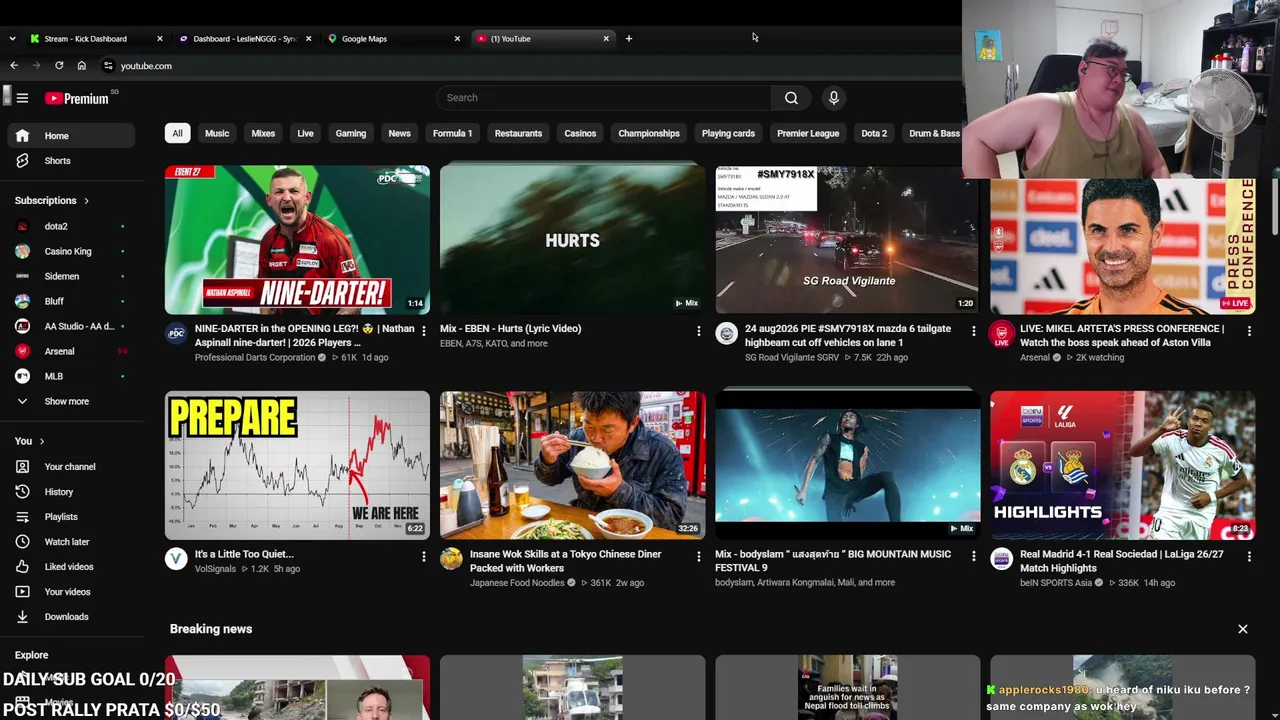Select the Casinos filter chip

point(580,133)
